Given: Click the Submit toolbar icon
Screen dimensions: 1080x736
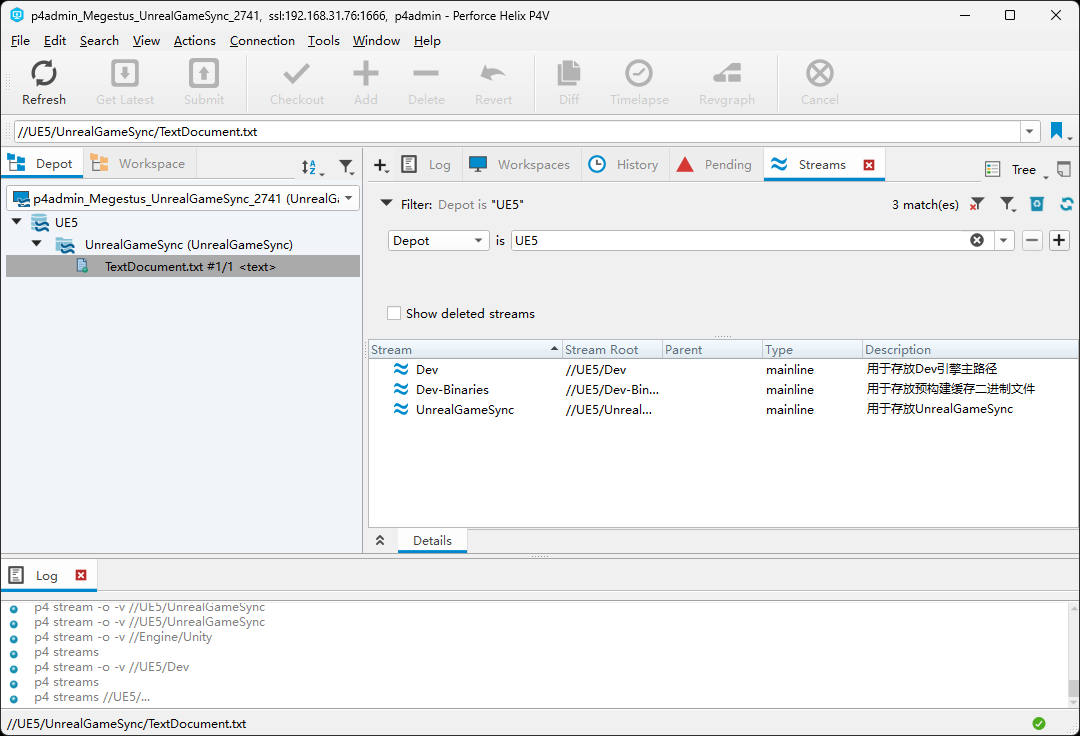Looking at the screenshot, I should click(204, 74).
